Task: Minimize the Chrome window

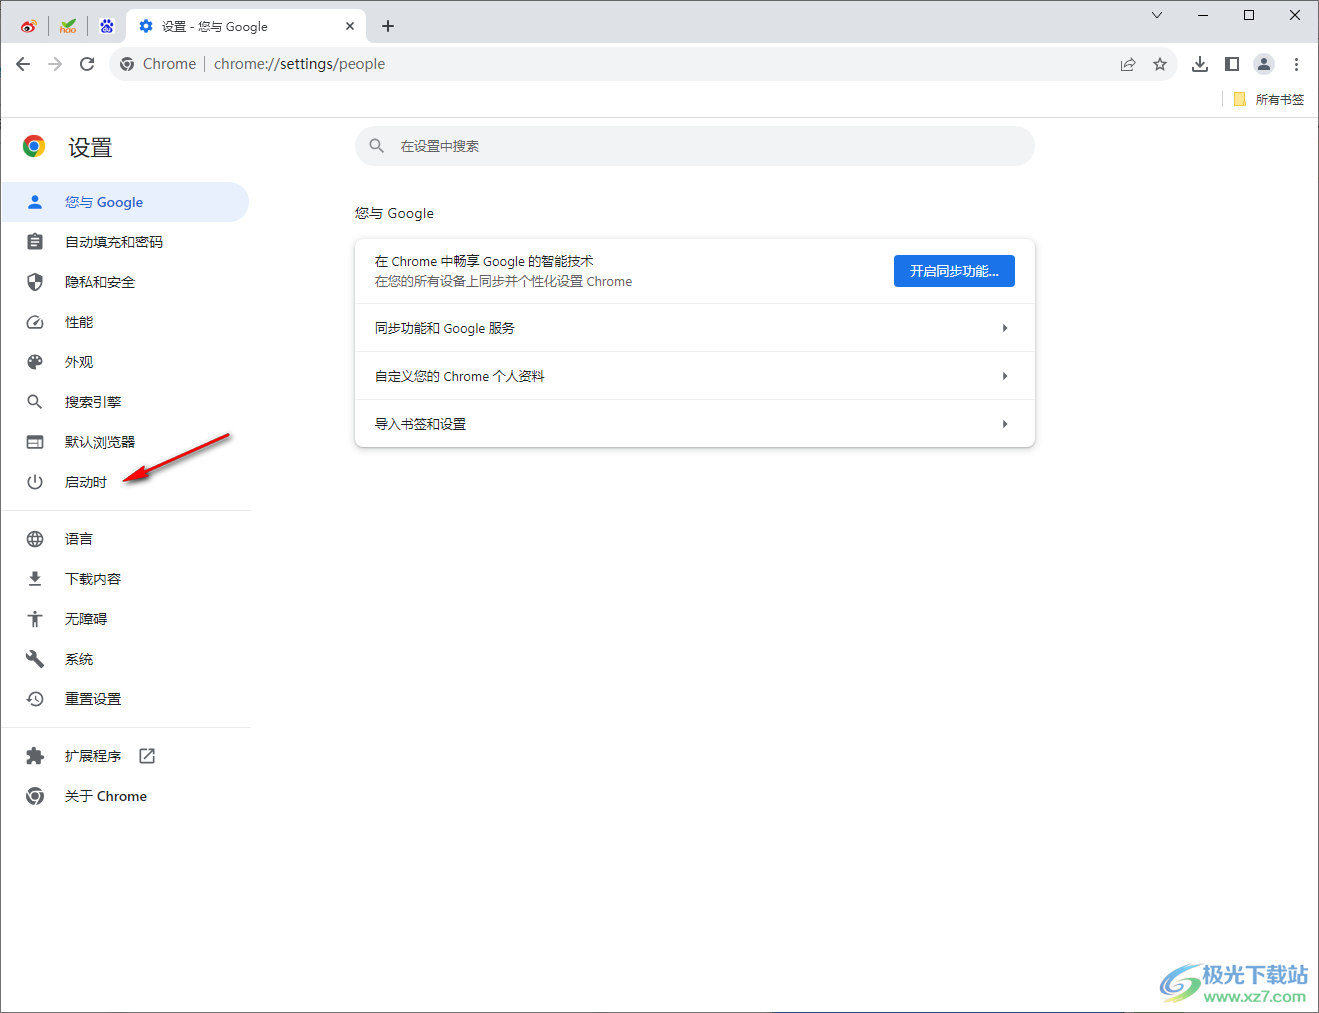Action: coord(1203,15)
